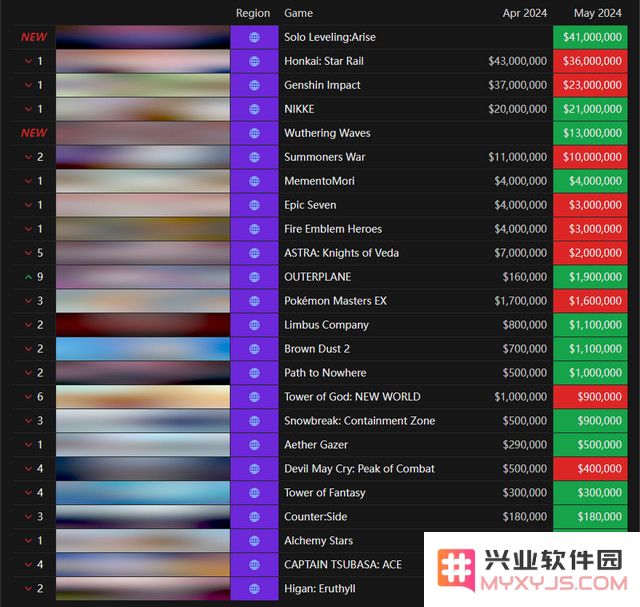Click the Pokémon Masters EX game name

pyautogui.click(x=335, y=301)
